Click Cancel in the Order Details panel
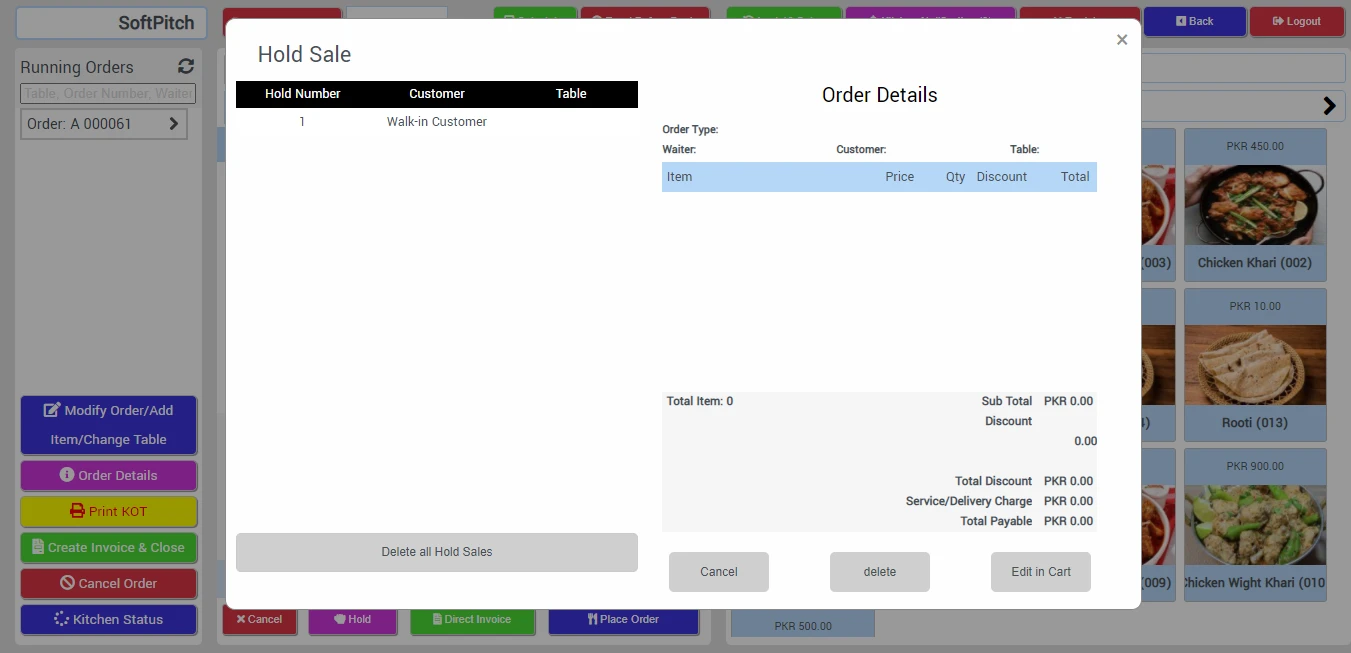The image size is (1351, 653). click(718, 572)
